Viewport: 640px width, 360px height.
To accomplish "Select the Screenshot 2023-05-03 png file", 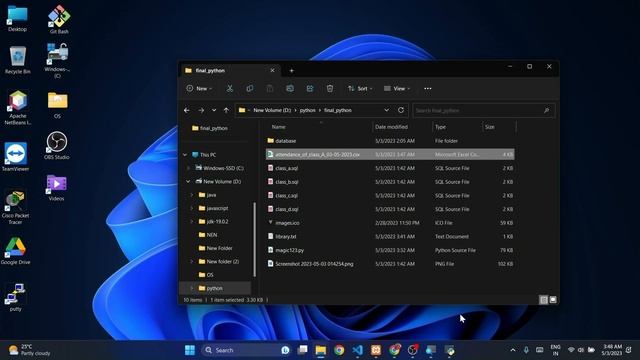I will click(x=390, y=264).
